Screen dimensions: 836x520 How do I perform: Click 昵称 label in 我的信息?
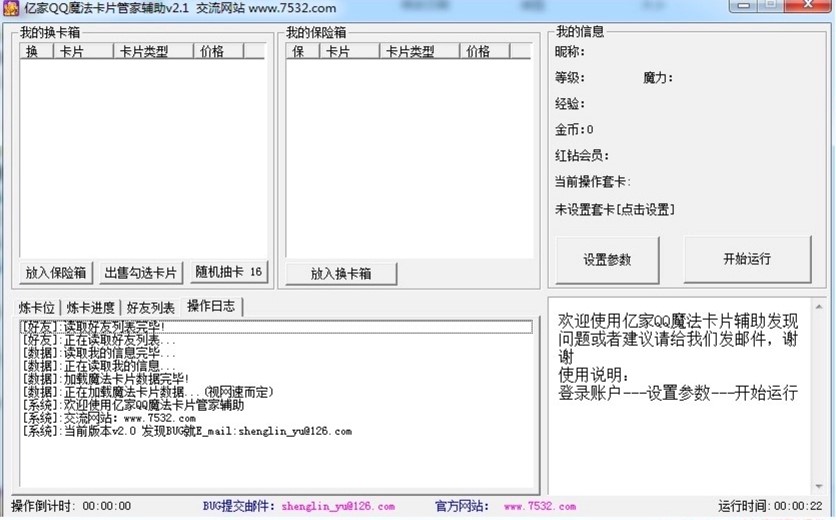[x=569, y=52]
